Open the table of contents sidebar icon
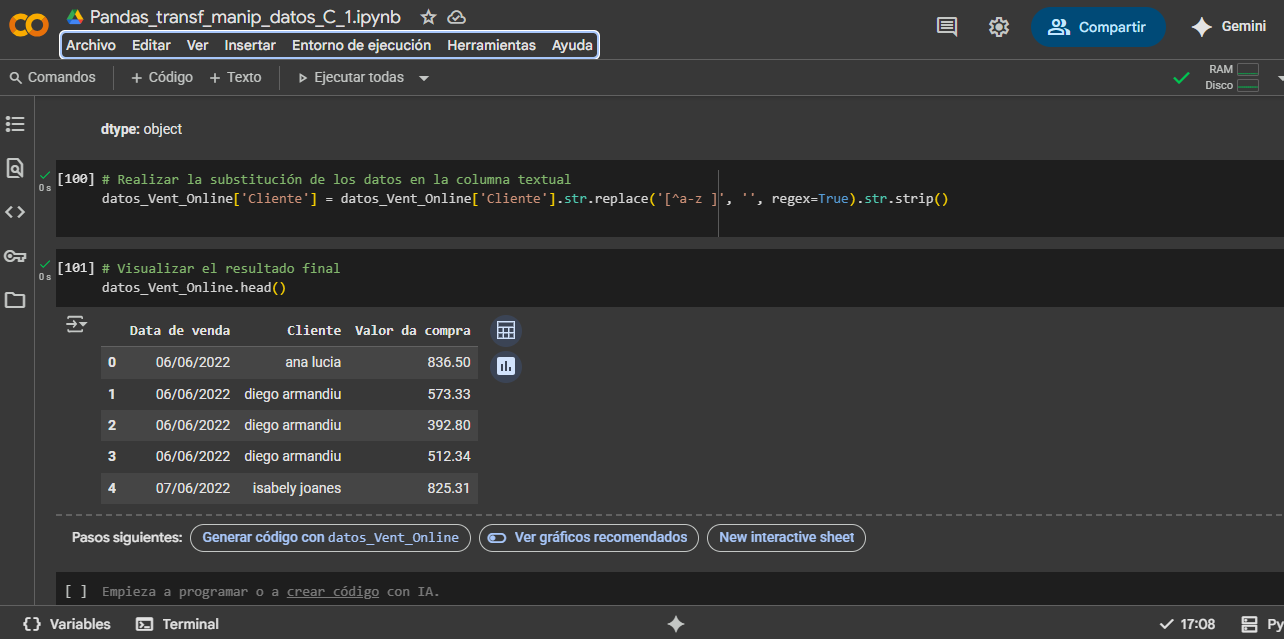Image resolution: width=1284 pixels, height=639 pixels. coord(15,124)
